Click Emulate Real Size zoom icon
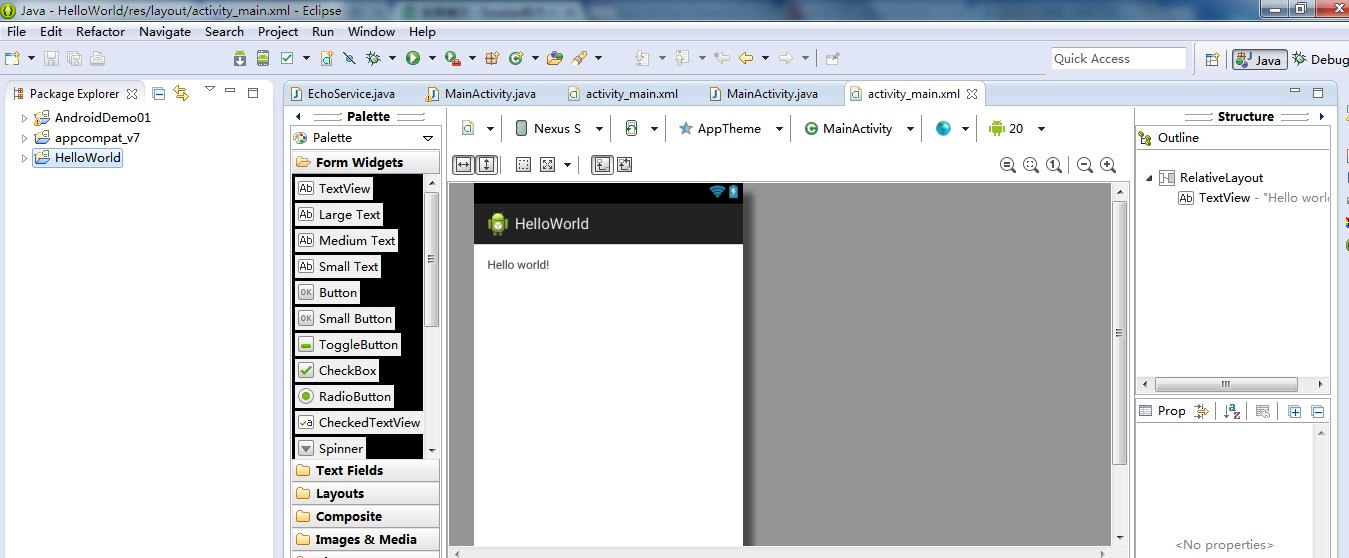This screenshot has height=558, width=1349. (x=1008, y=165)
